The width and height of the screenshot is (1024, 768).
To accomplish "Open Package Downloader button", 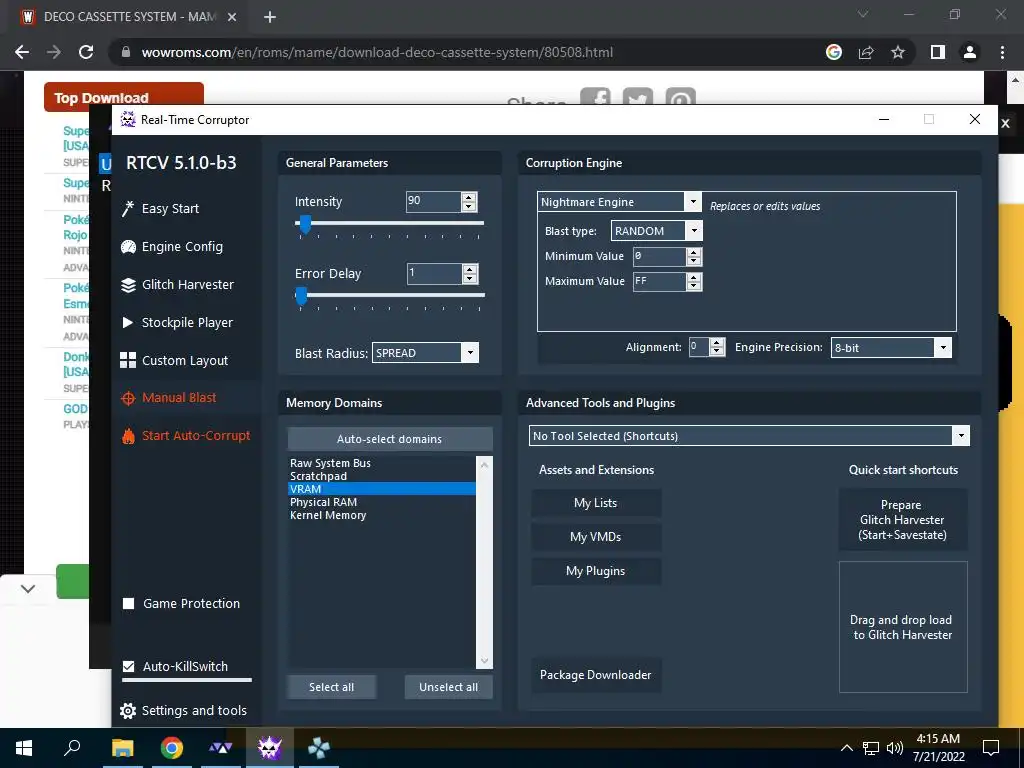I will [x=596, y=675].
